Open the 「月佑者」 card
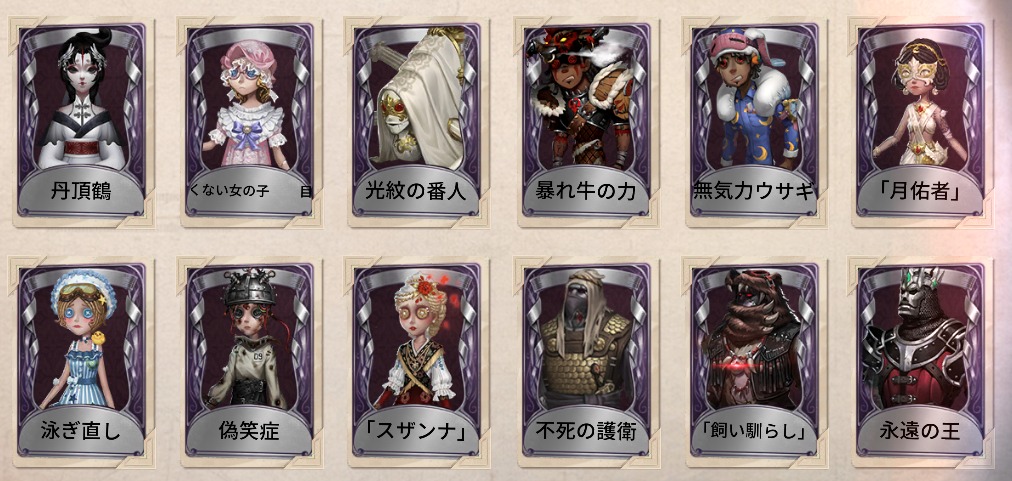 921,121
